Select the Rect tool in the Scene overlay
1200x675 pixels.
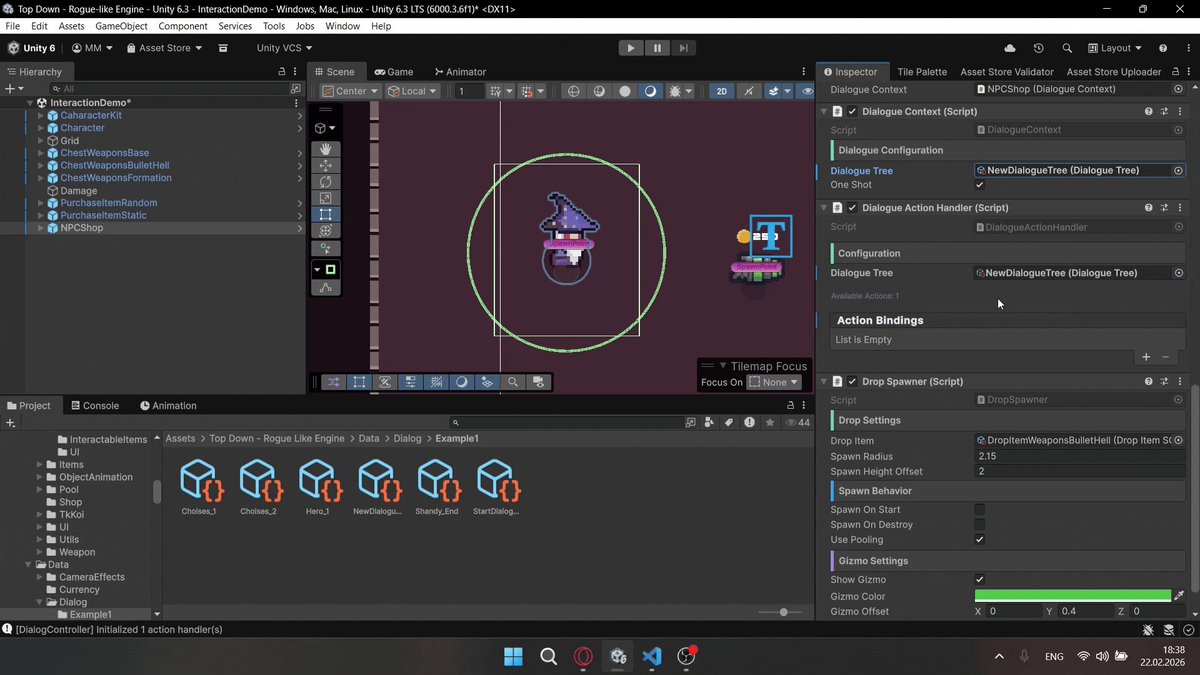[x=326, y=214]
